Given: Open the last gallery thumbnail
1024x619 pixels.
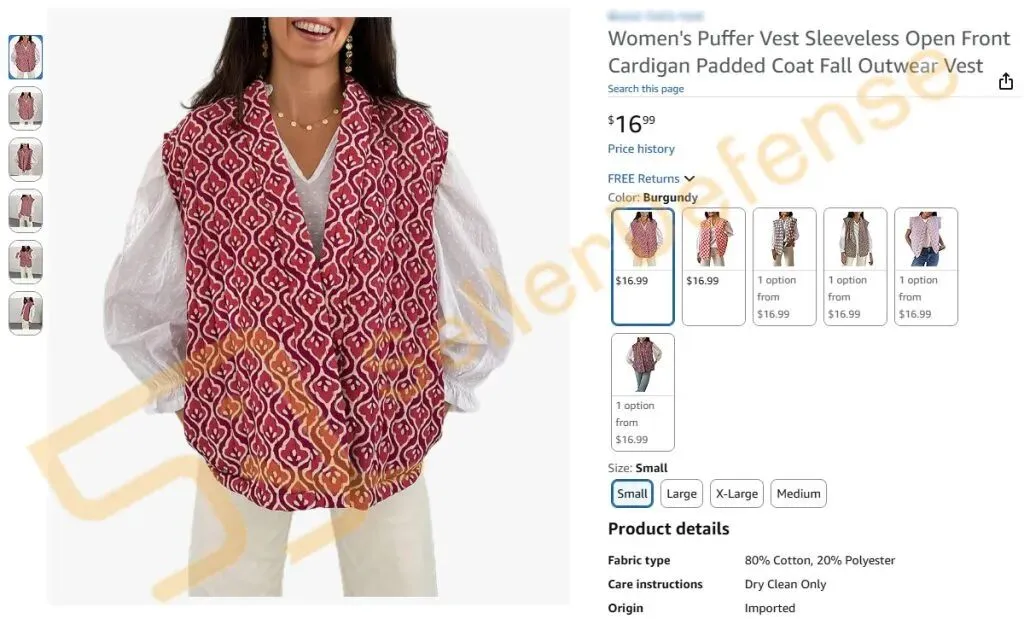Looking at the screenshot, I should click(25, 313).
